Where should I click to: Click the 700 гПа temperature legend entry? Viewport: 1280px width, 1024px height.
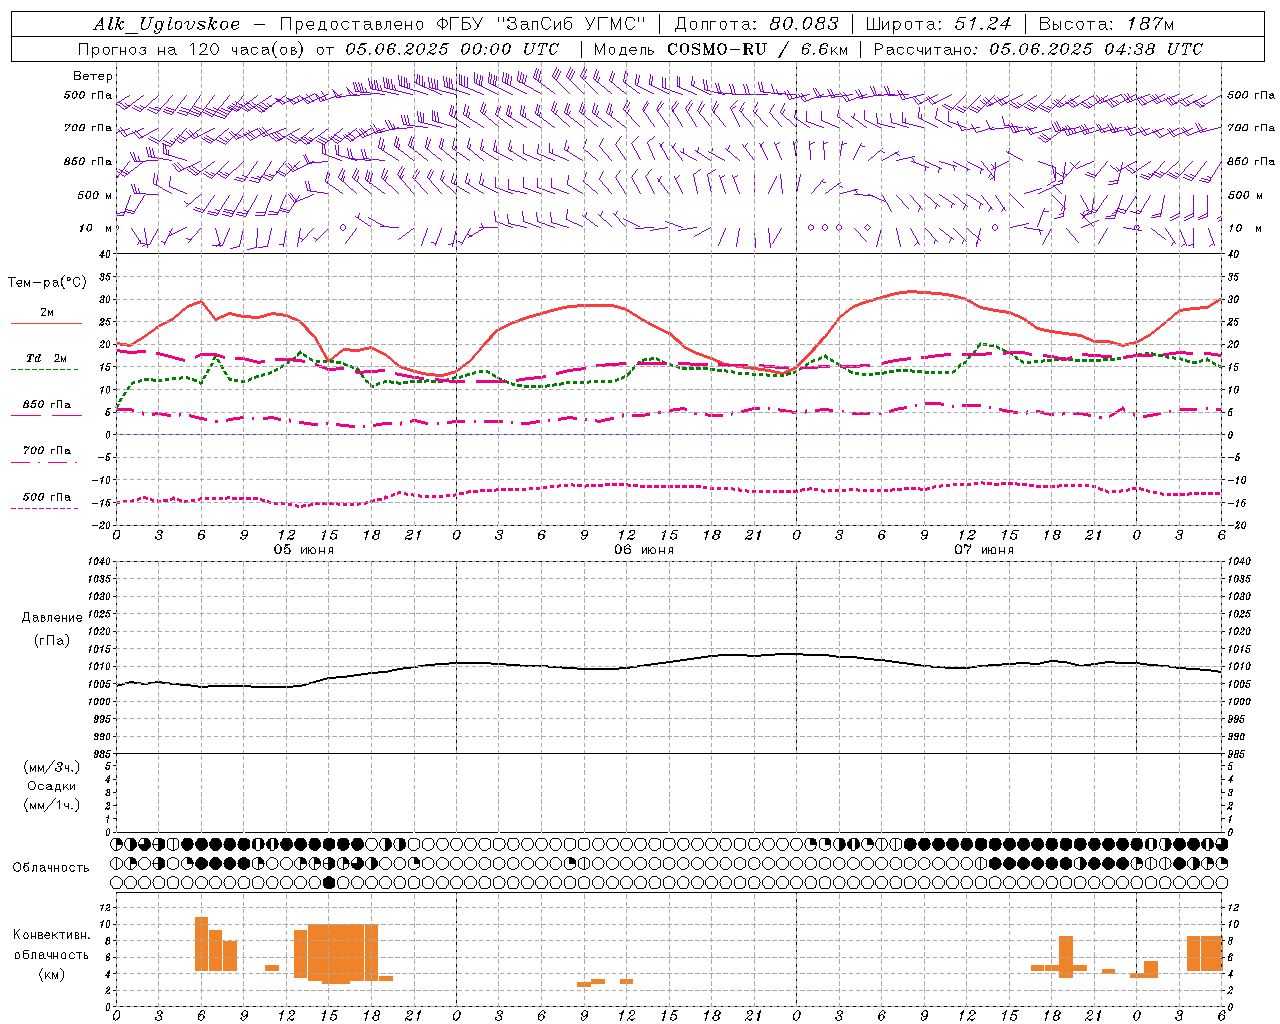click(x=47, y=451)
